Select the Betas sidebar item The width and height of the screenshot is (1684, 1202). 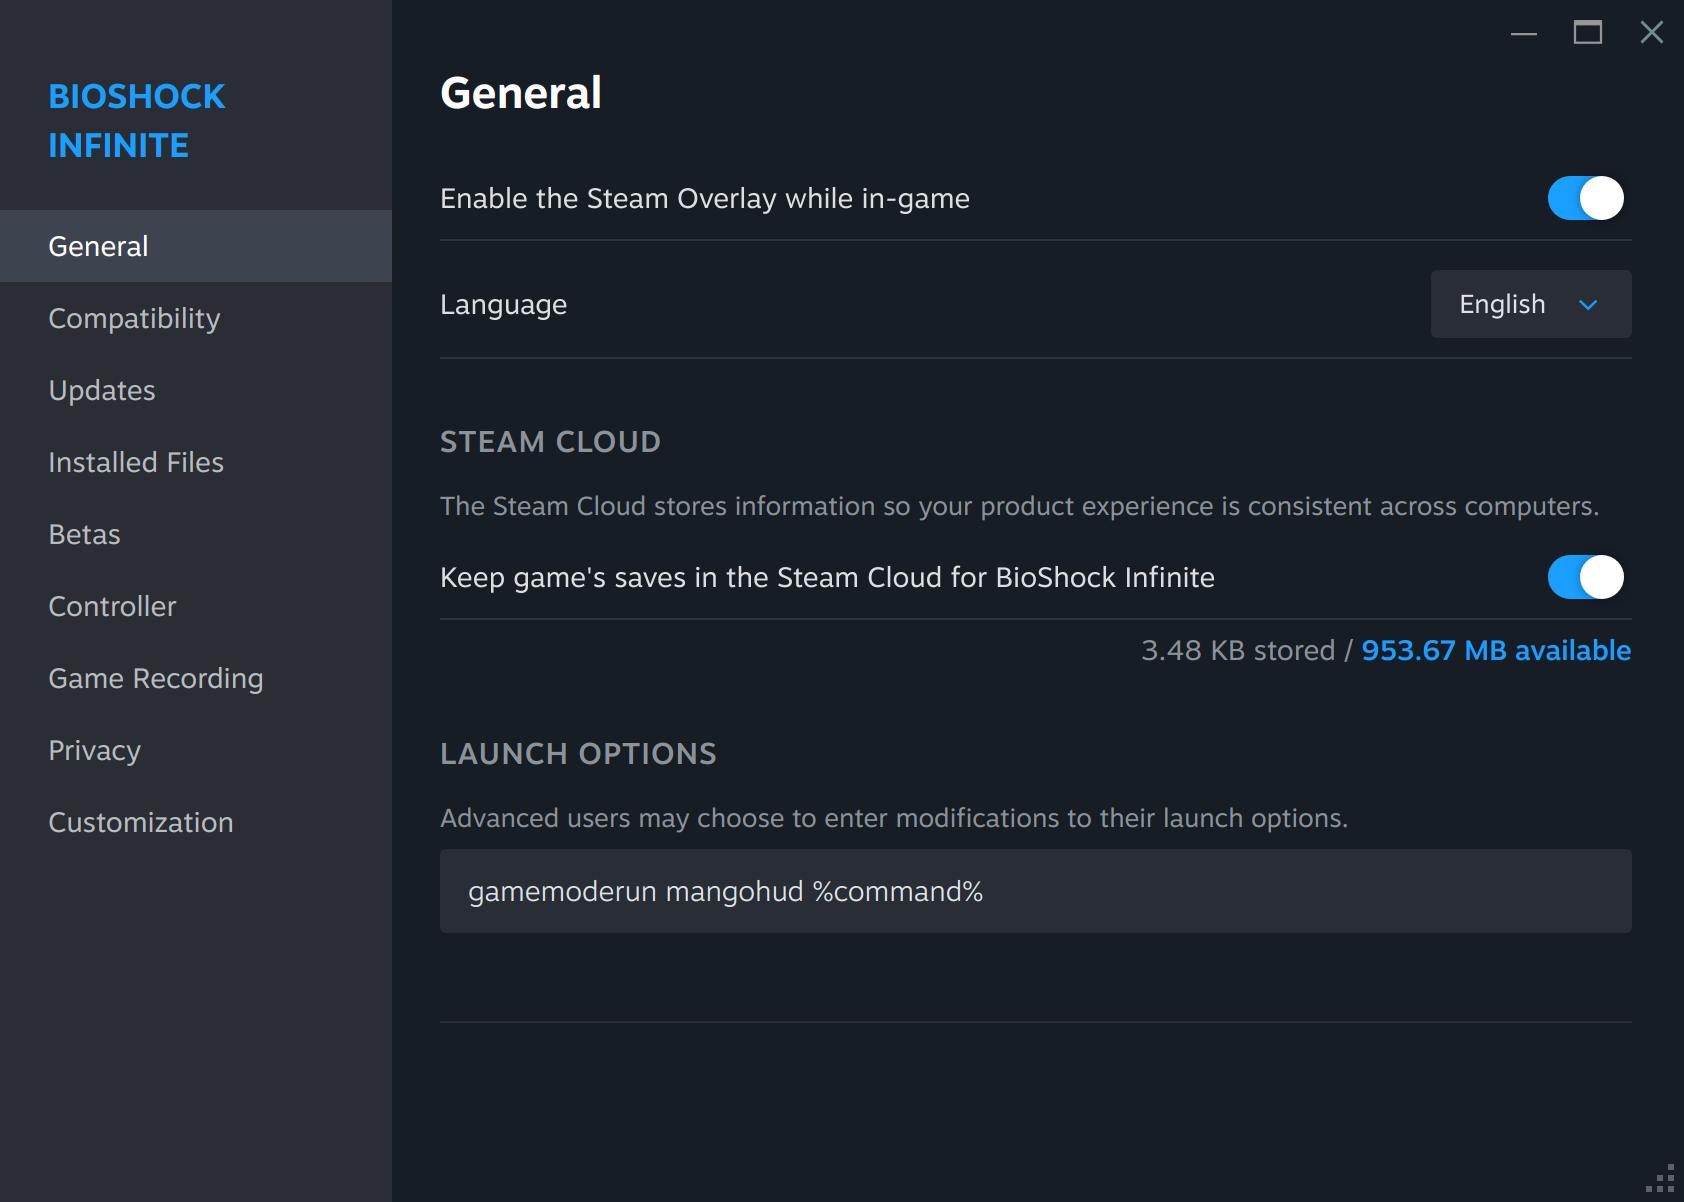coord(84,534)
